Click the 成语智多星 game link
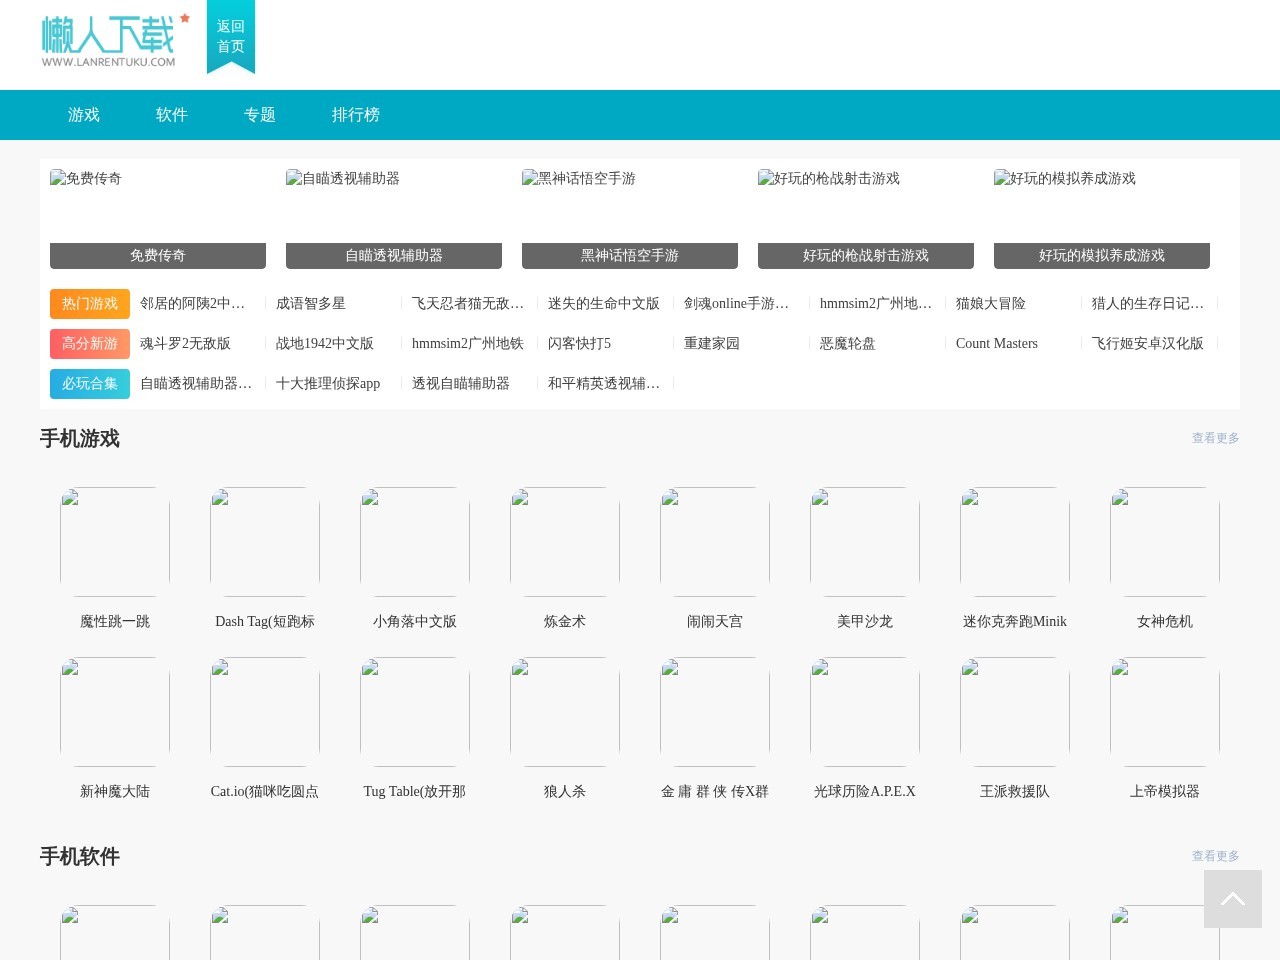The width and height of the screenshot is (1280, 960). (x=310, y=303)
